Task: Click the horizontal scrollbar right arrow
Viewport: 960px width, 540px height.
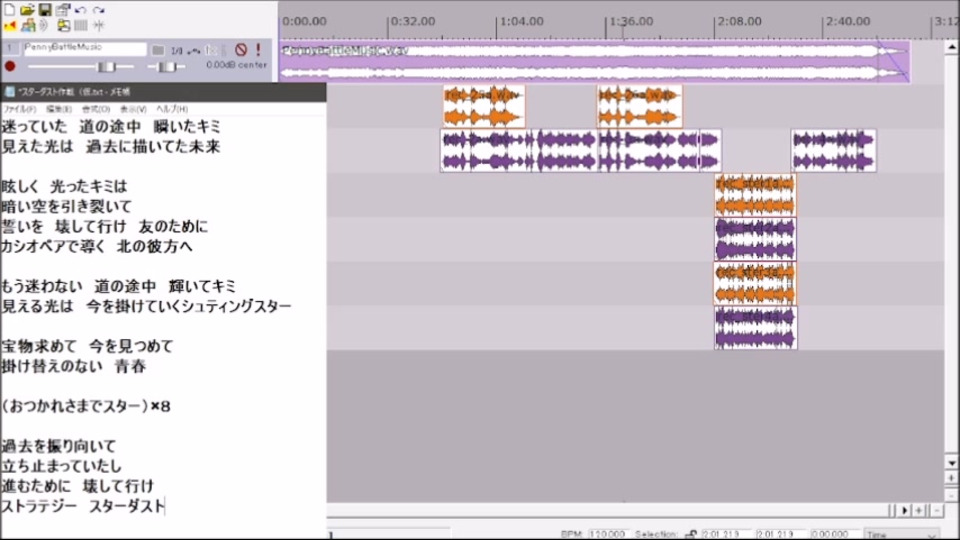Action: click(x=905, y=510)
